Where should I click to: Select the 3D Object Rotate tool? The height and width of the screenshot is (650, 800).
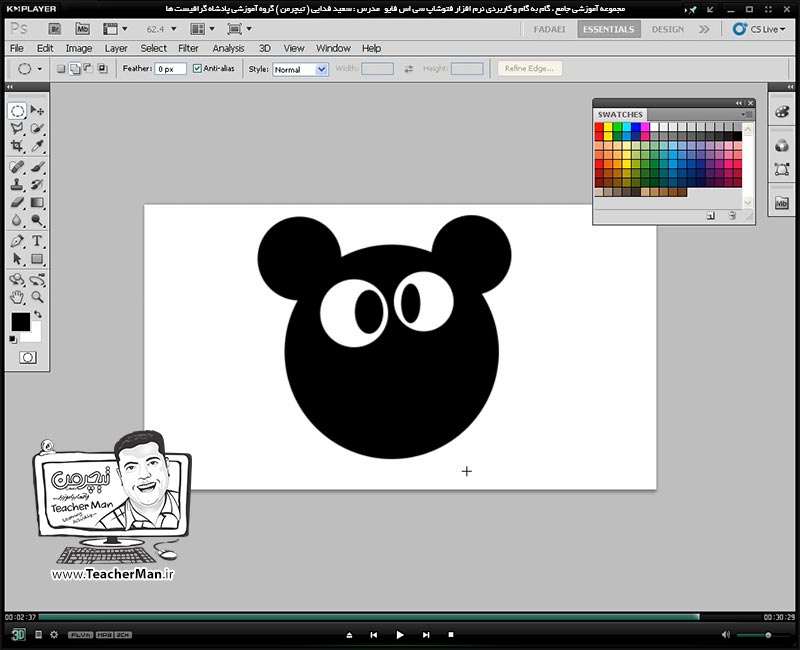(x=17, y=279)
